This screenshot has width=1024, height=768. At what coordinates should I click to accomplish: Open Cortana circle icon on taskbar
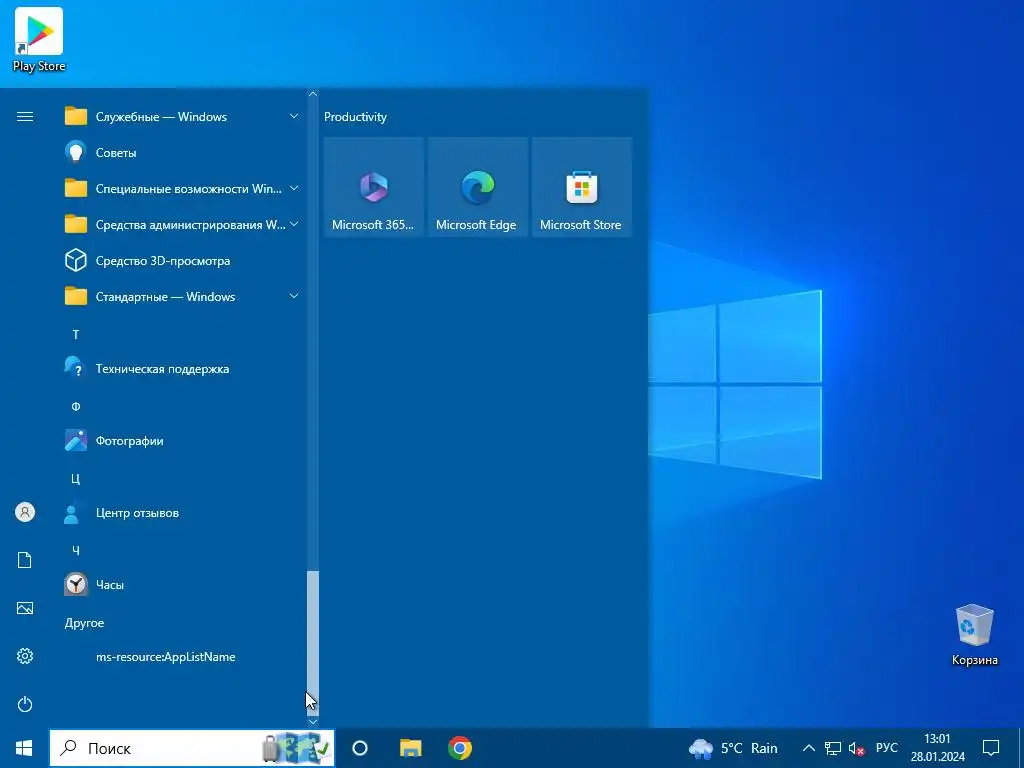pyautogui.click(x=360, y=748)
